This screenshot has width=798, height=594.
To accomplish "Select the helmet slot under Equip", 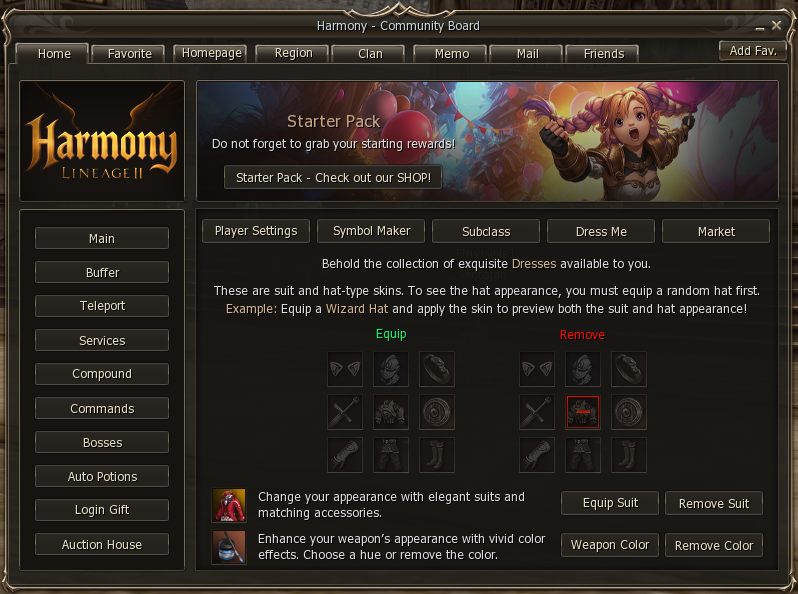I will point(390,369).
